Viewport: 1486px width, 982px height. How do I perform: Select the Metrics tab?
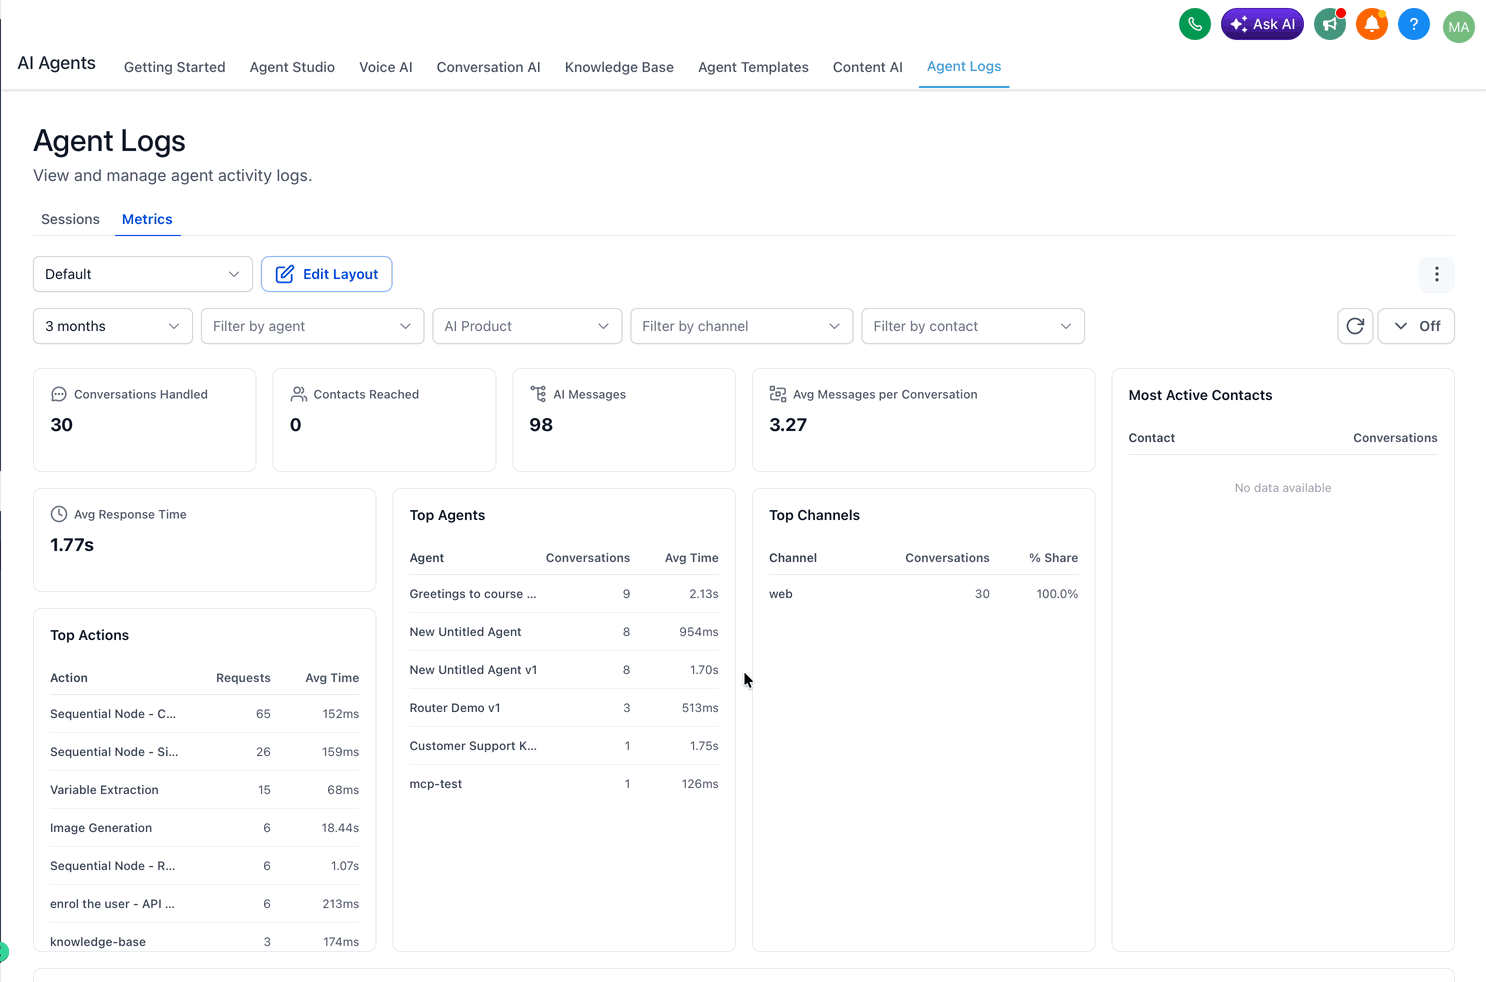click(x=147, y=219)
